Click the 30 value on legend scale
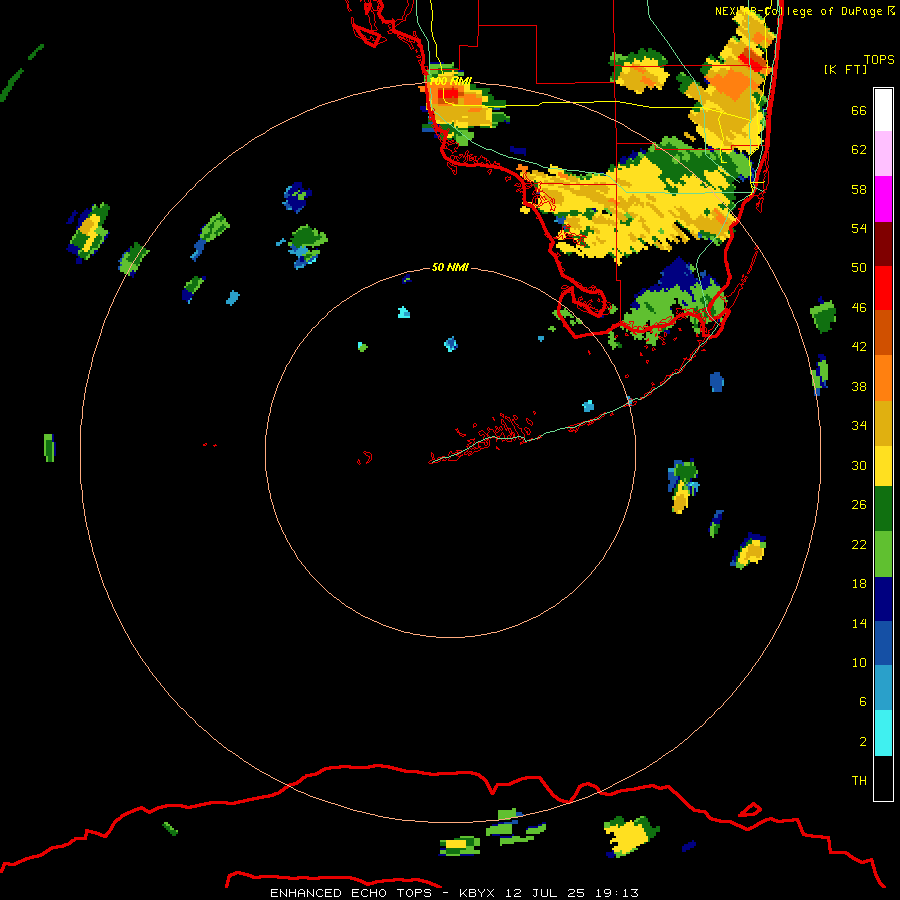The width and height of the screenshot is (900, 900). [x=859, y=465]
